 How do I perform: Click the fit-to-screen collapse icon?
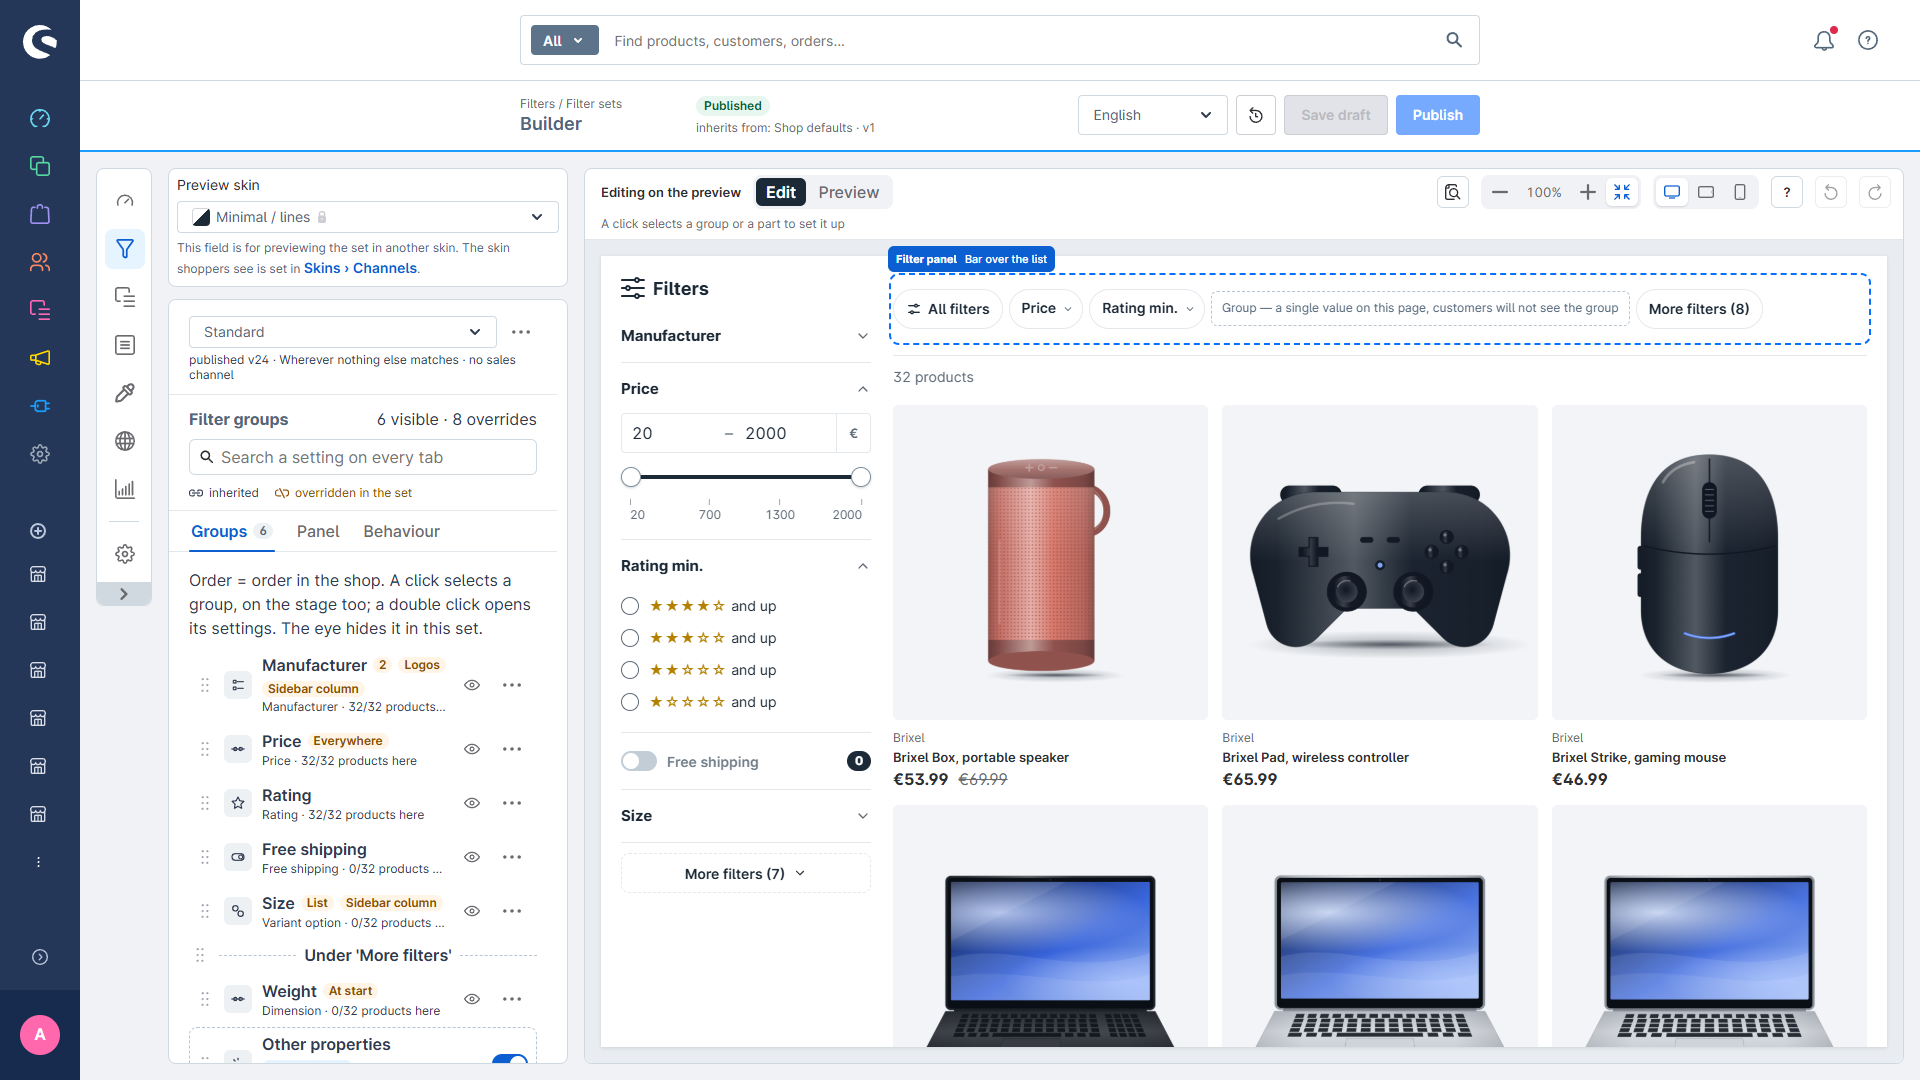coord(1622,192)
